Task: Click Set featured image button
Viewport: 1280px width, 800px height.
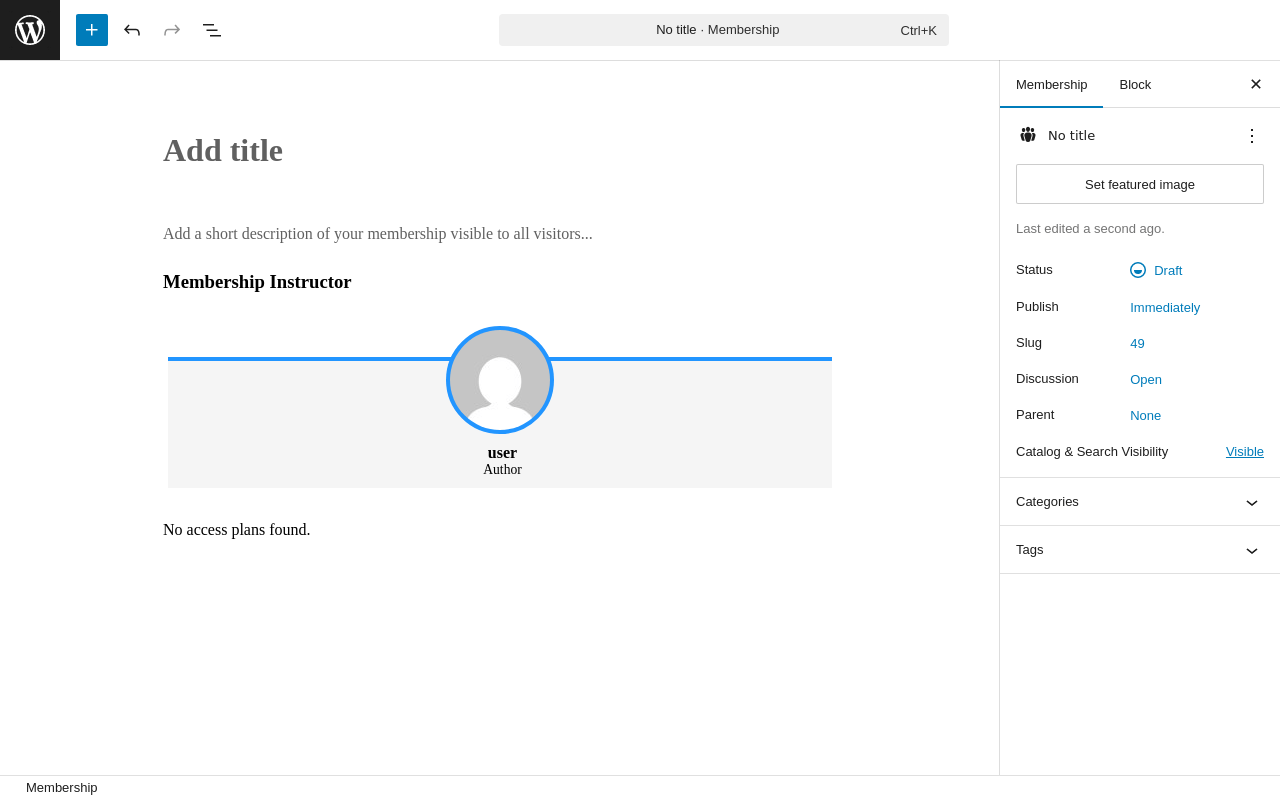Action: 1139,184
